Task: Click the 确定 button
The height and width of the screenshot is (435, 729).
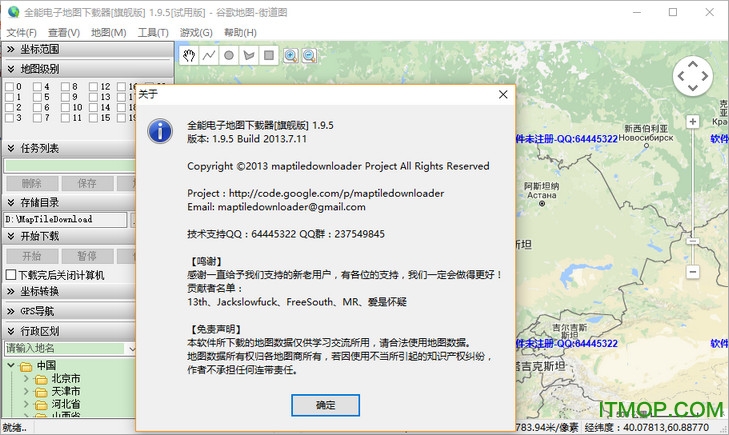Action: tap(325, 405)
